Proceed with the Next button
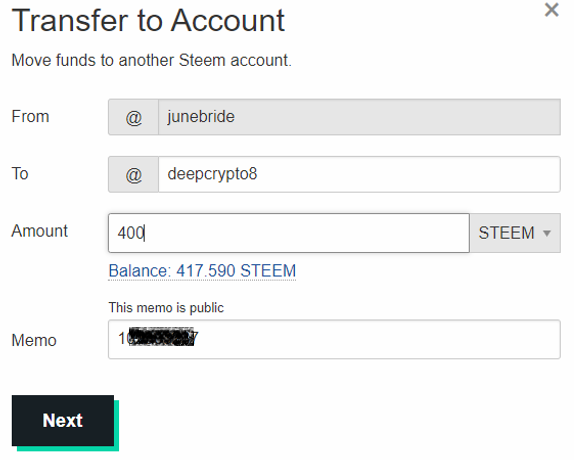 (x=63, y=421)
